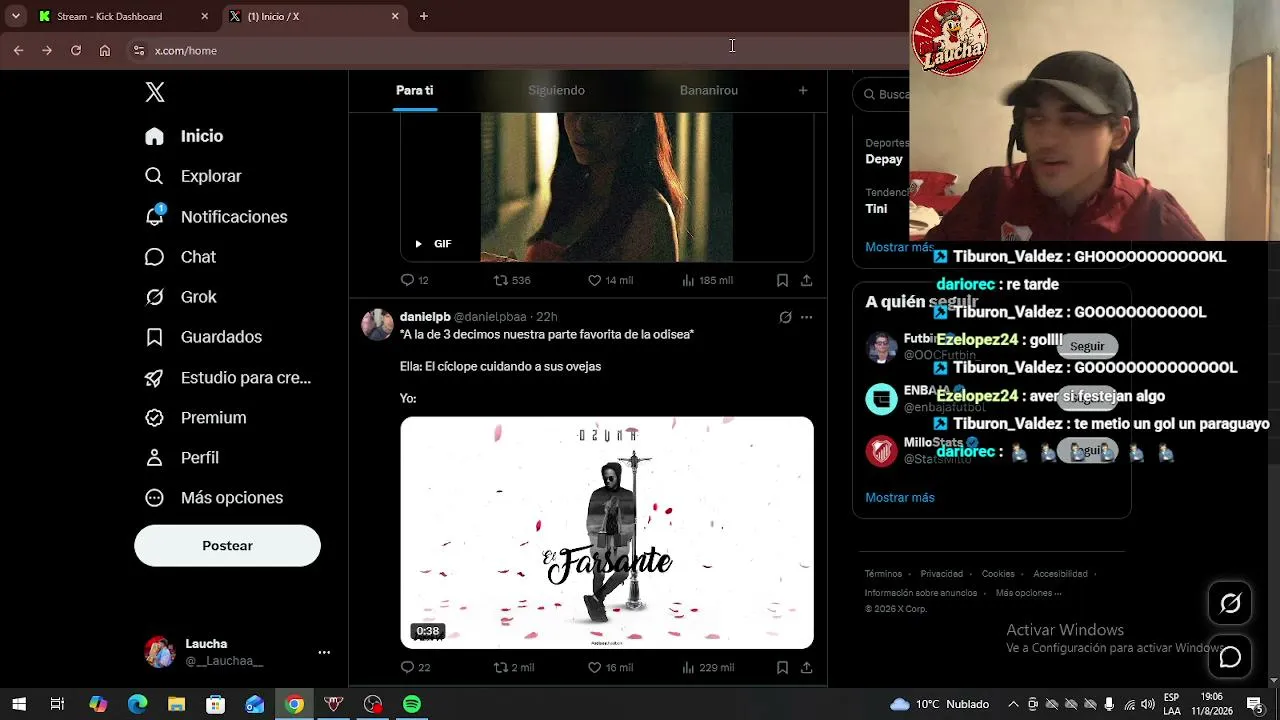The width and height of the screenshot is (1280, 720).
Task: Bookmark danielpb's post
Action: (x=782, y=667)
